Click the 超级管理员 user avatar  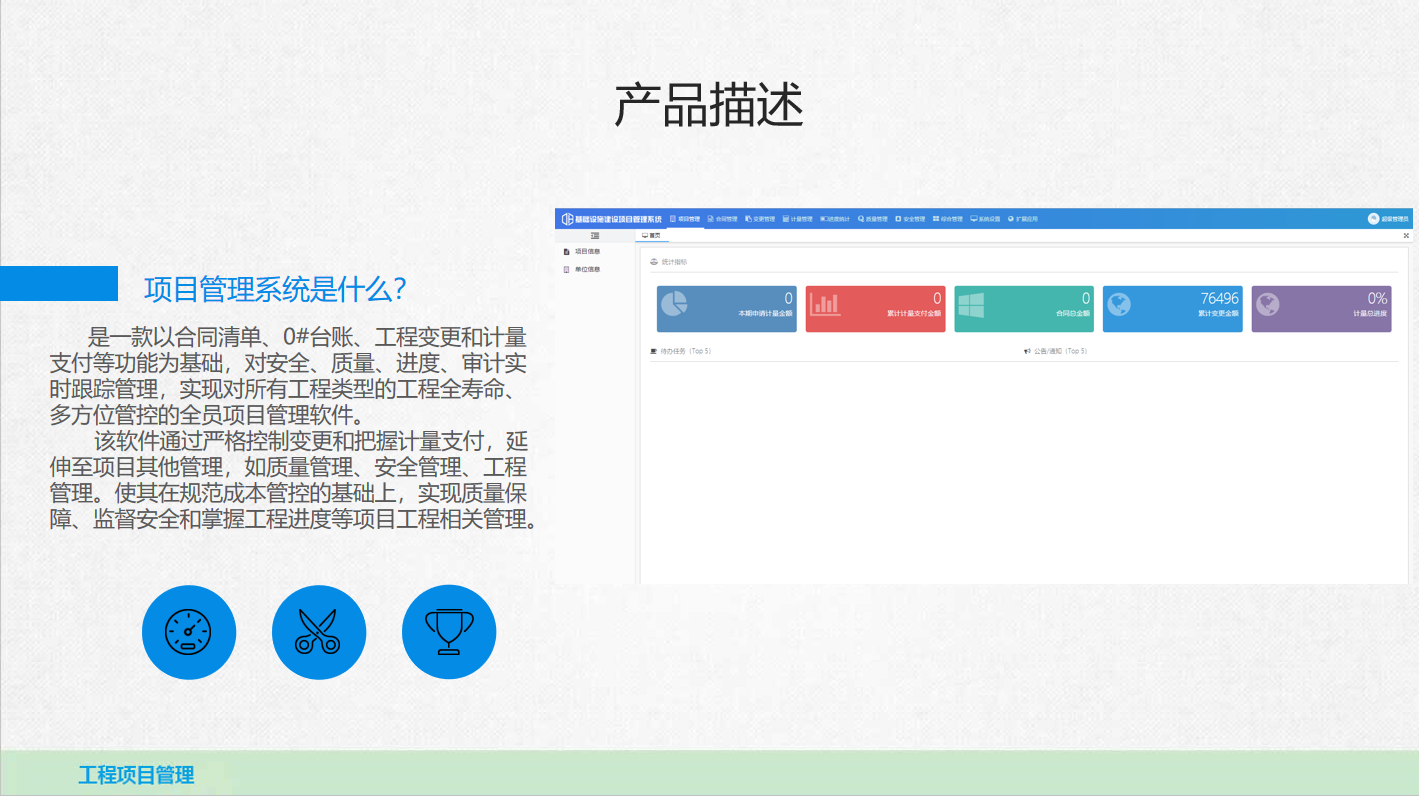point(1374,219)
